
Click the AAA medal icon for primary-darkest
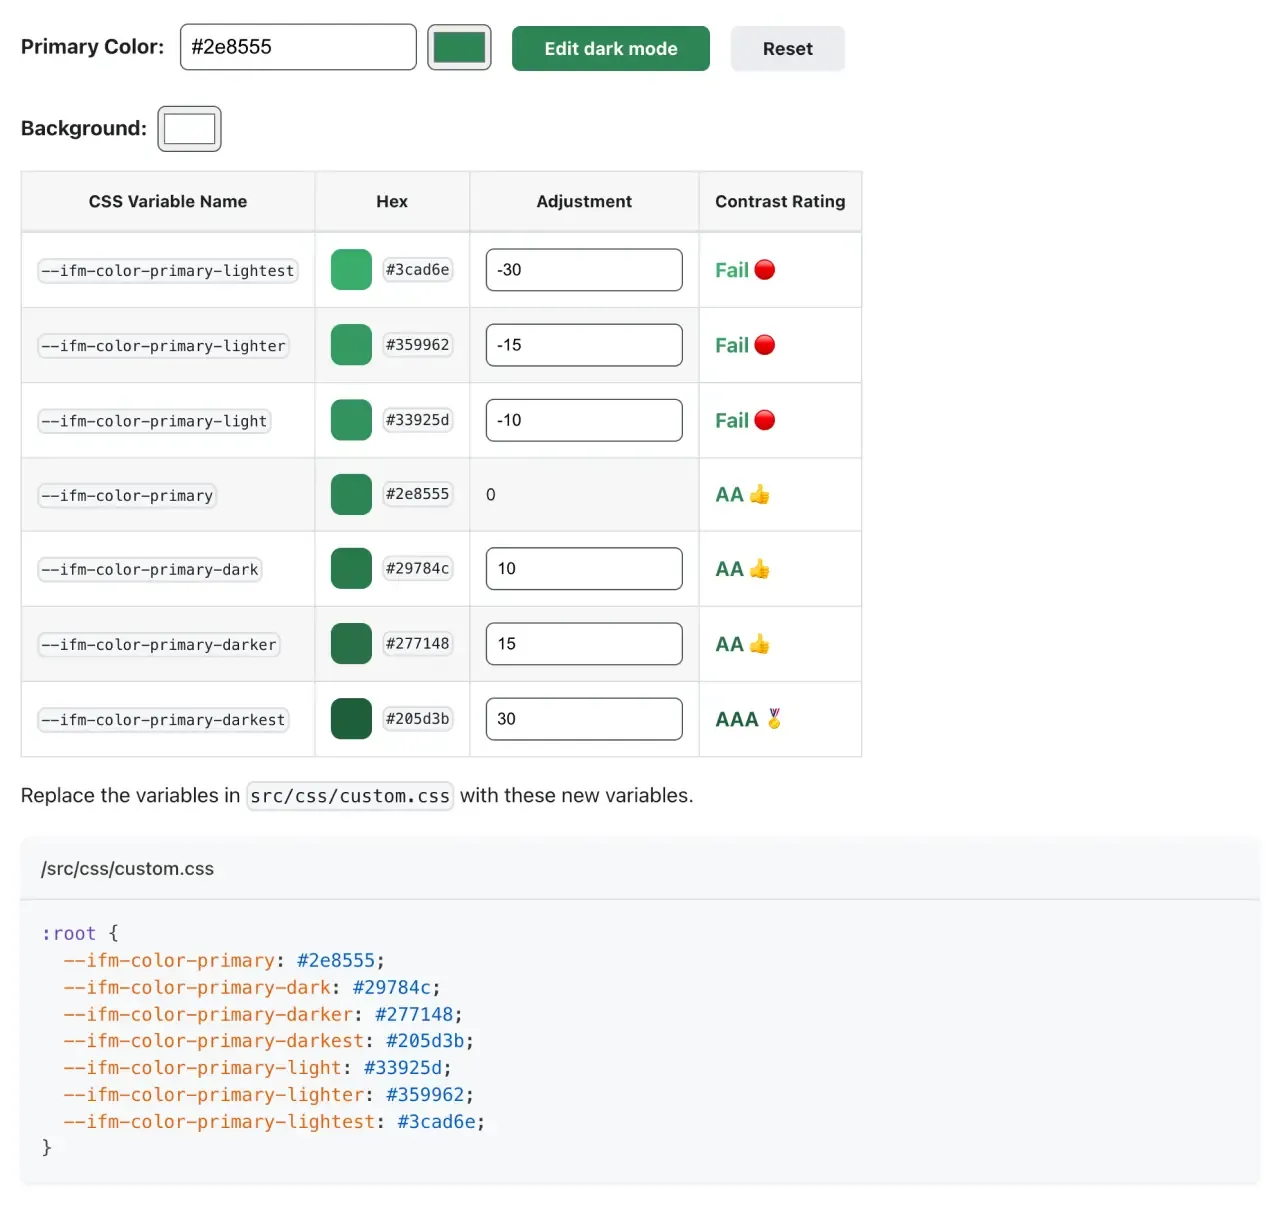[774, 719]
